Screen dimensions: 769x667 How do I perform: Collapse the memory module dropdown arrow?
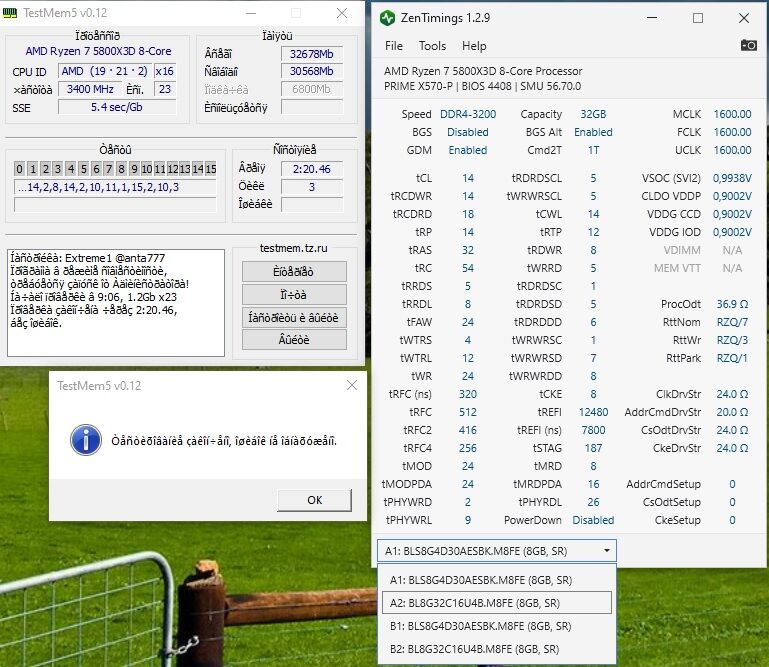pos(607,551)
